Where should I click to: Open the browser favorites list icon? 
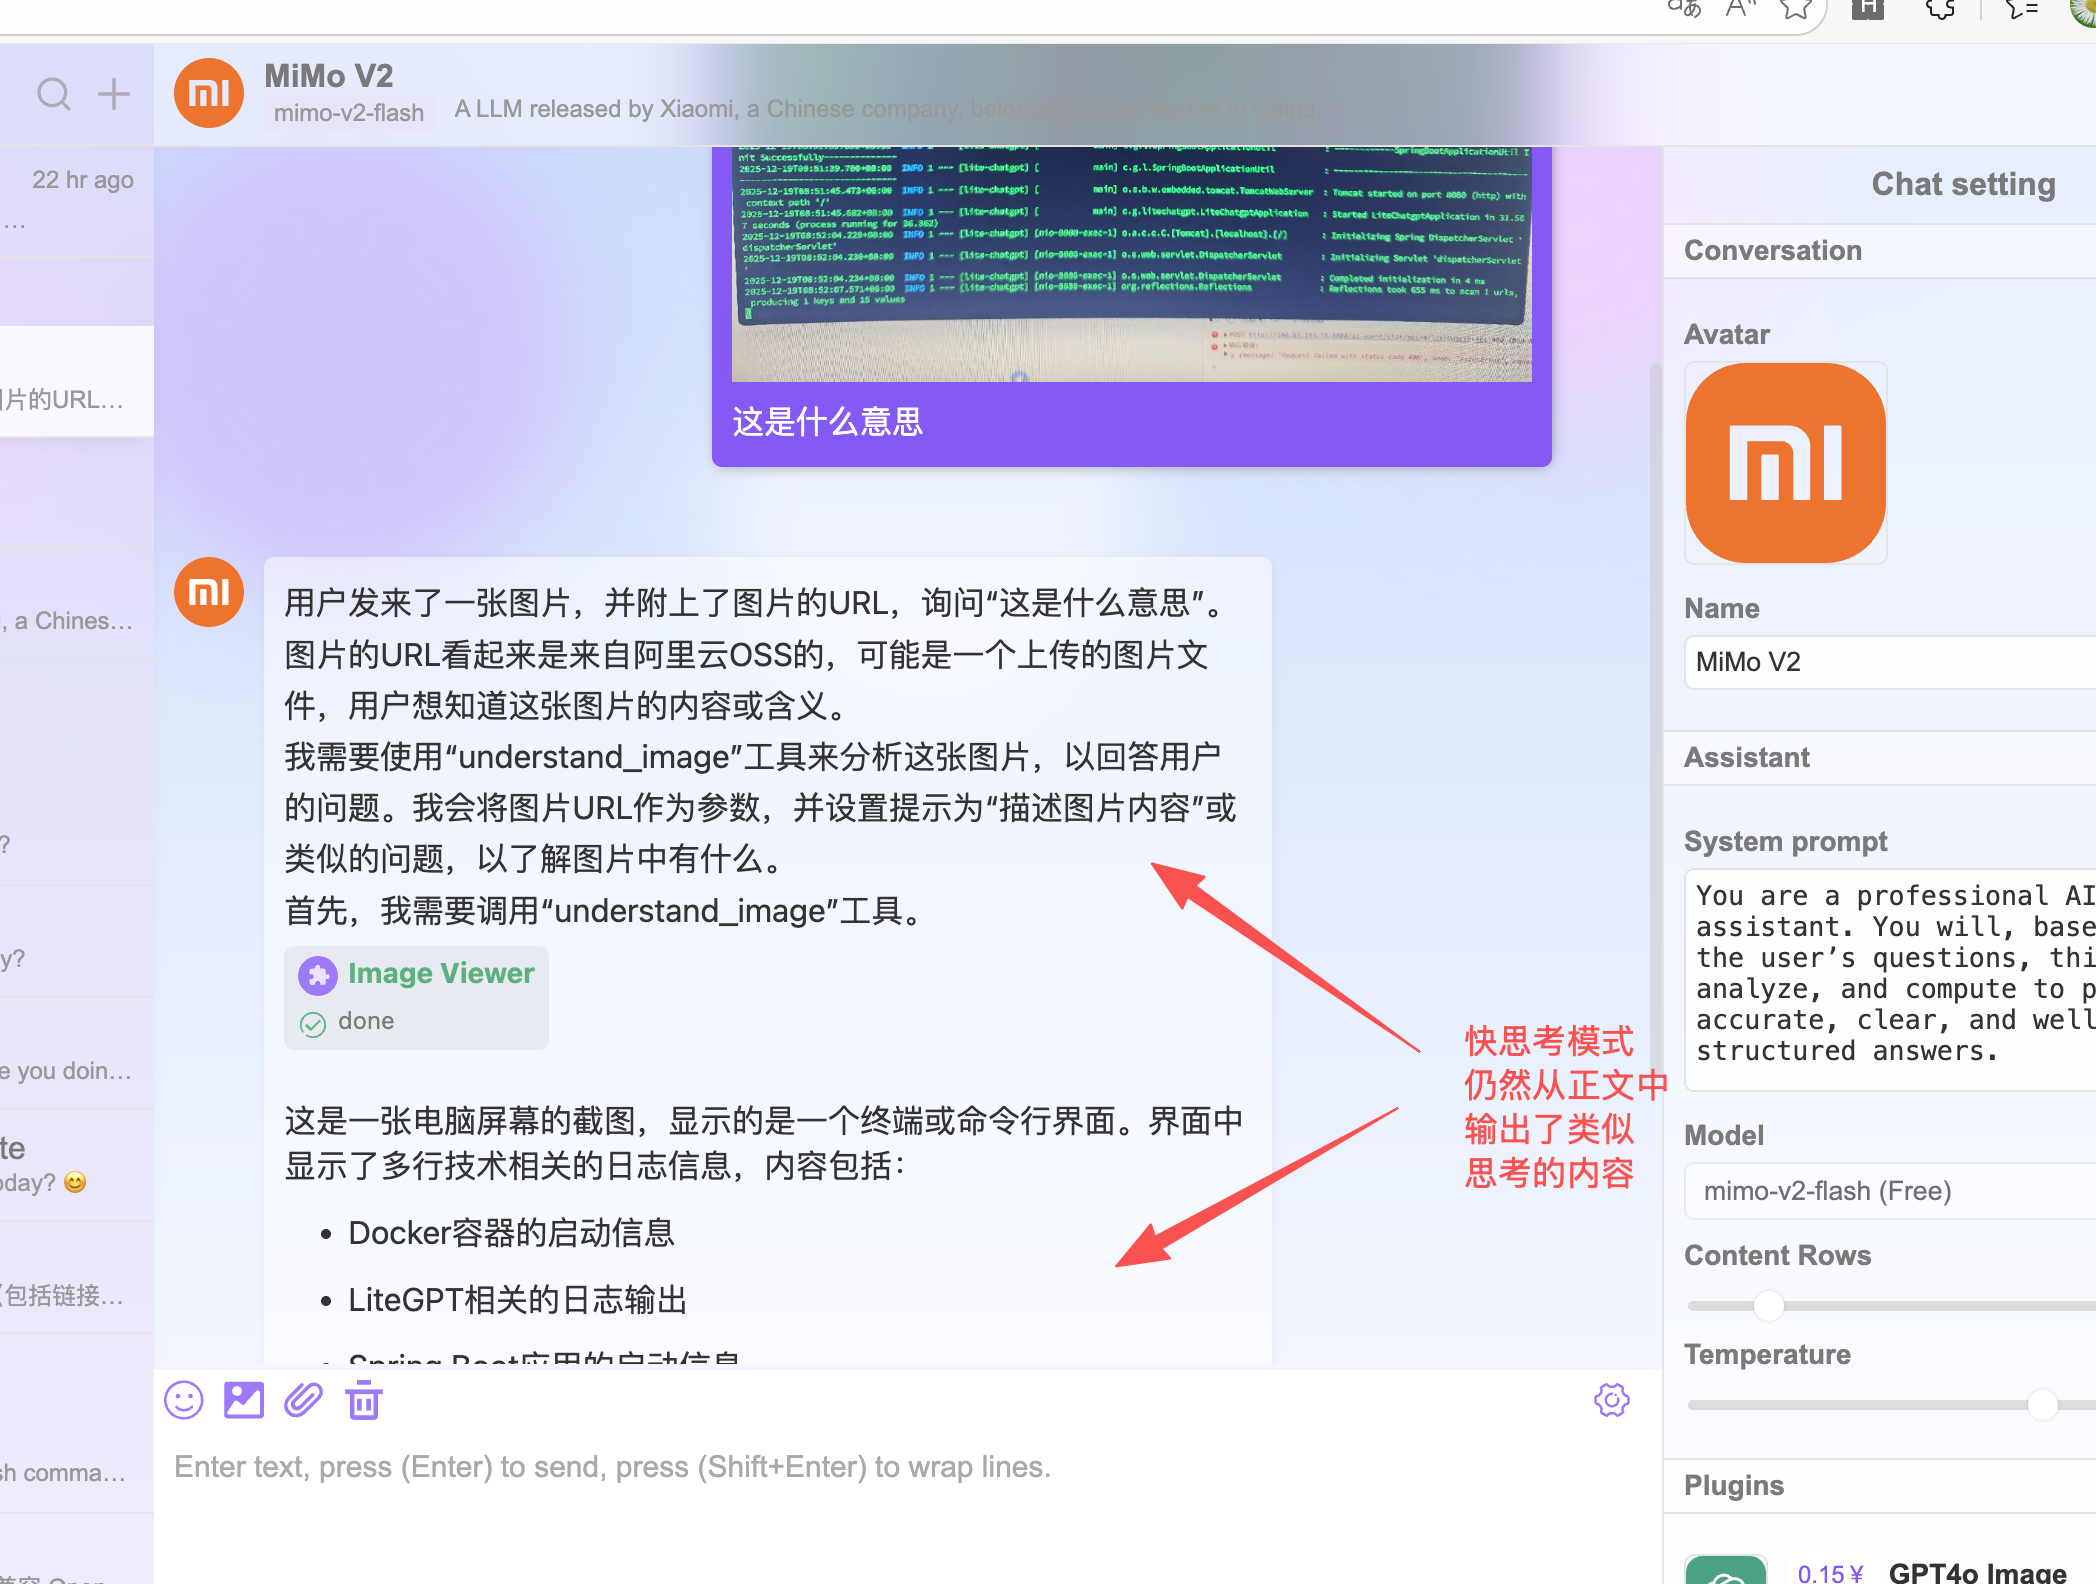[2021, 9]
